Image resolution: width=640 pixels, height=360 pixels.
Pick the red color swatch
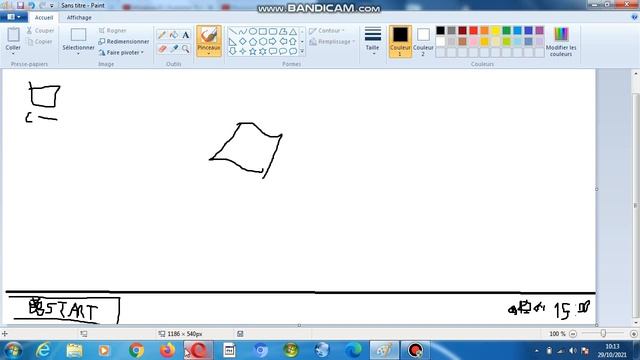pos(473,31)
